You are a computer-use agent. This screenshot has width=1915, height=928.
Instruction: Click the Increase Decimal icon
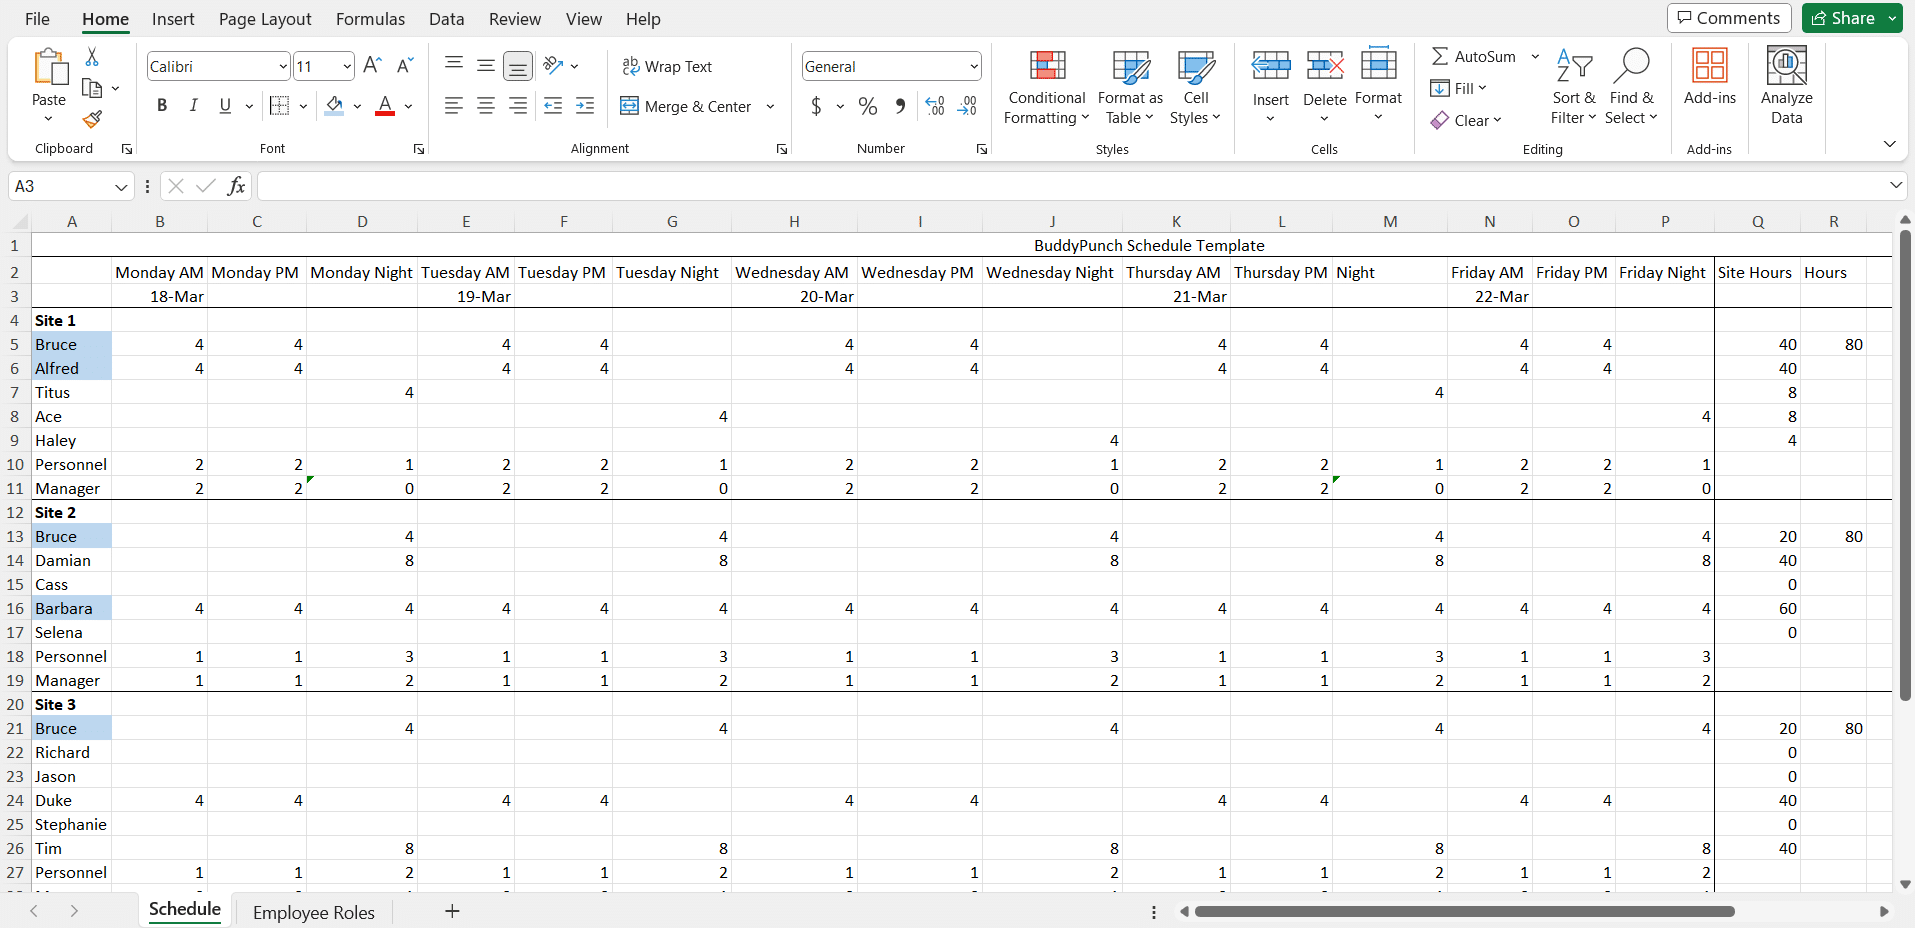pos(935,106)
